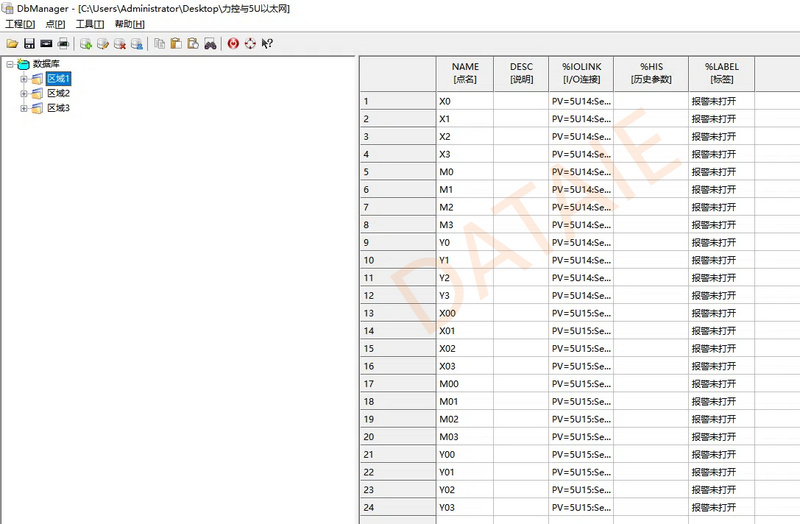Select 区域3 in the tree
Screen dimensions: 800x524
click(x=58, y=108)
